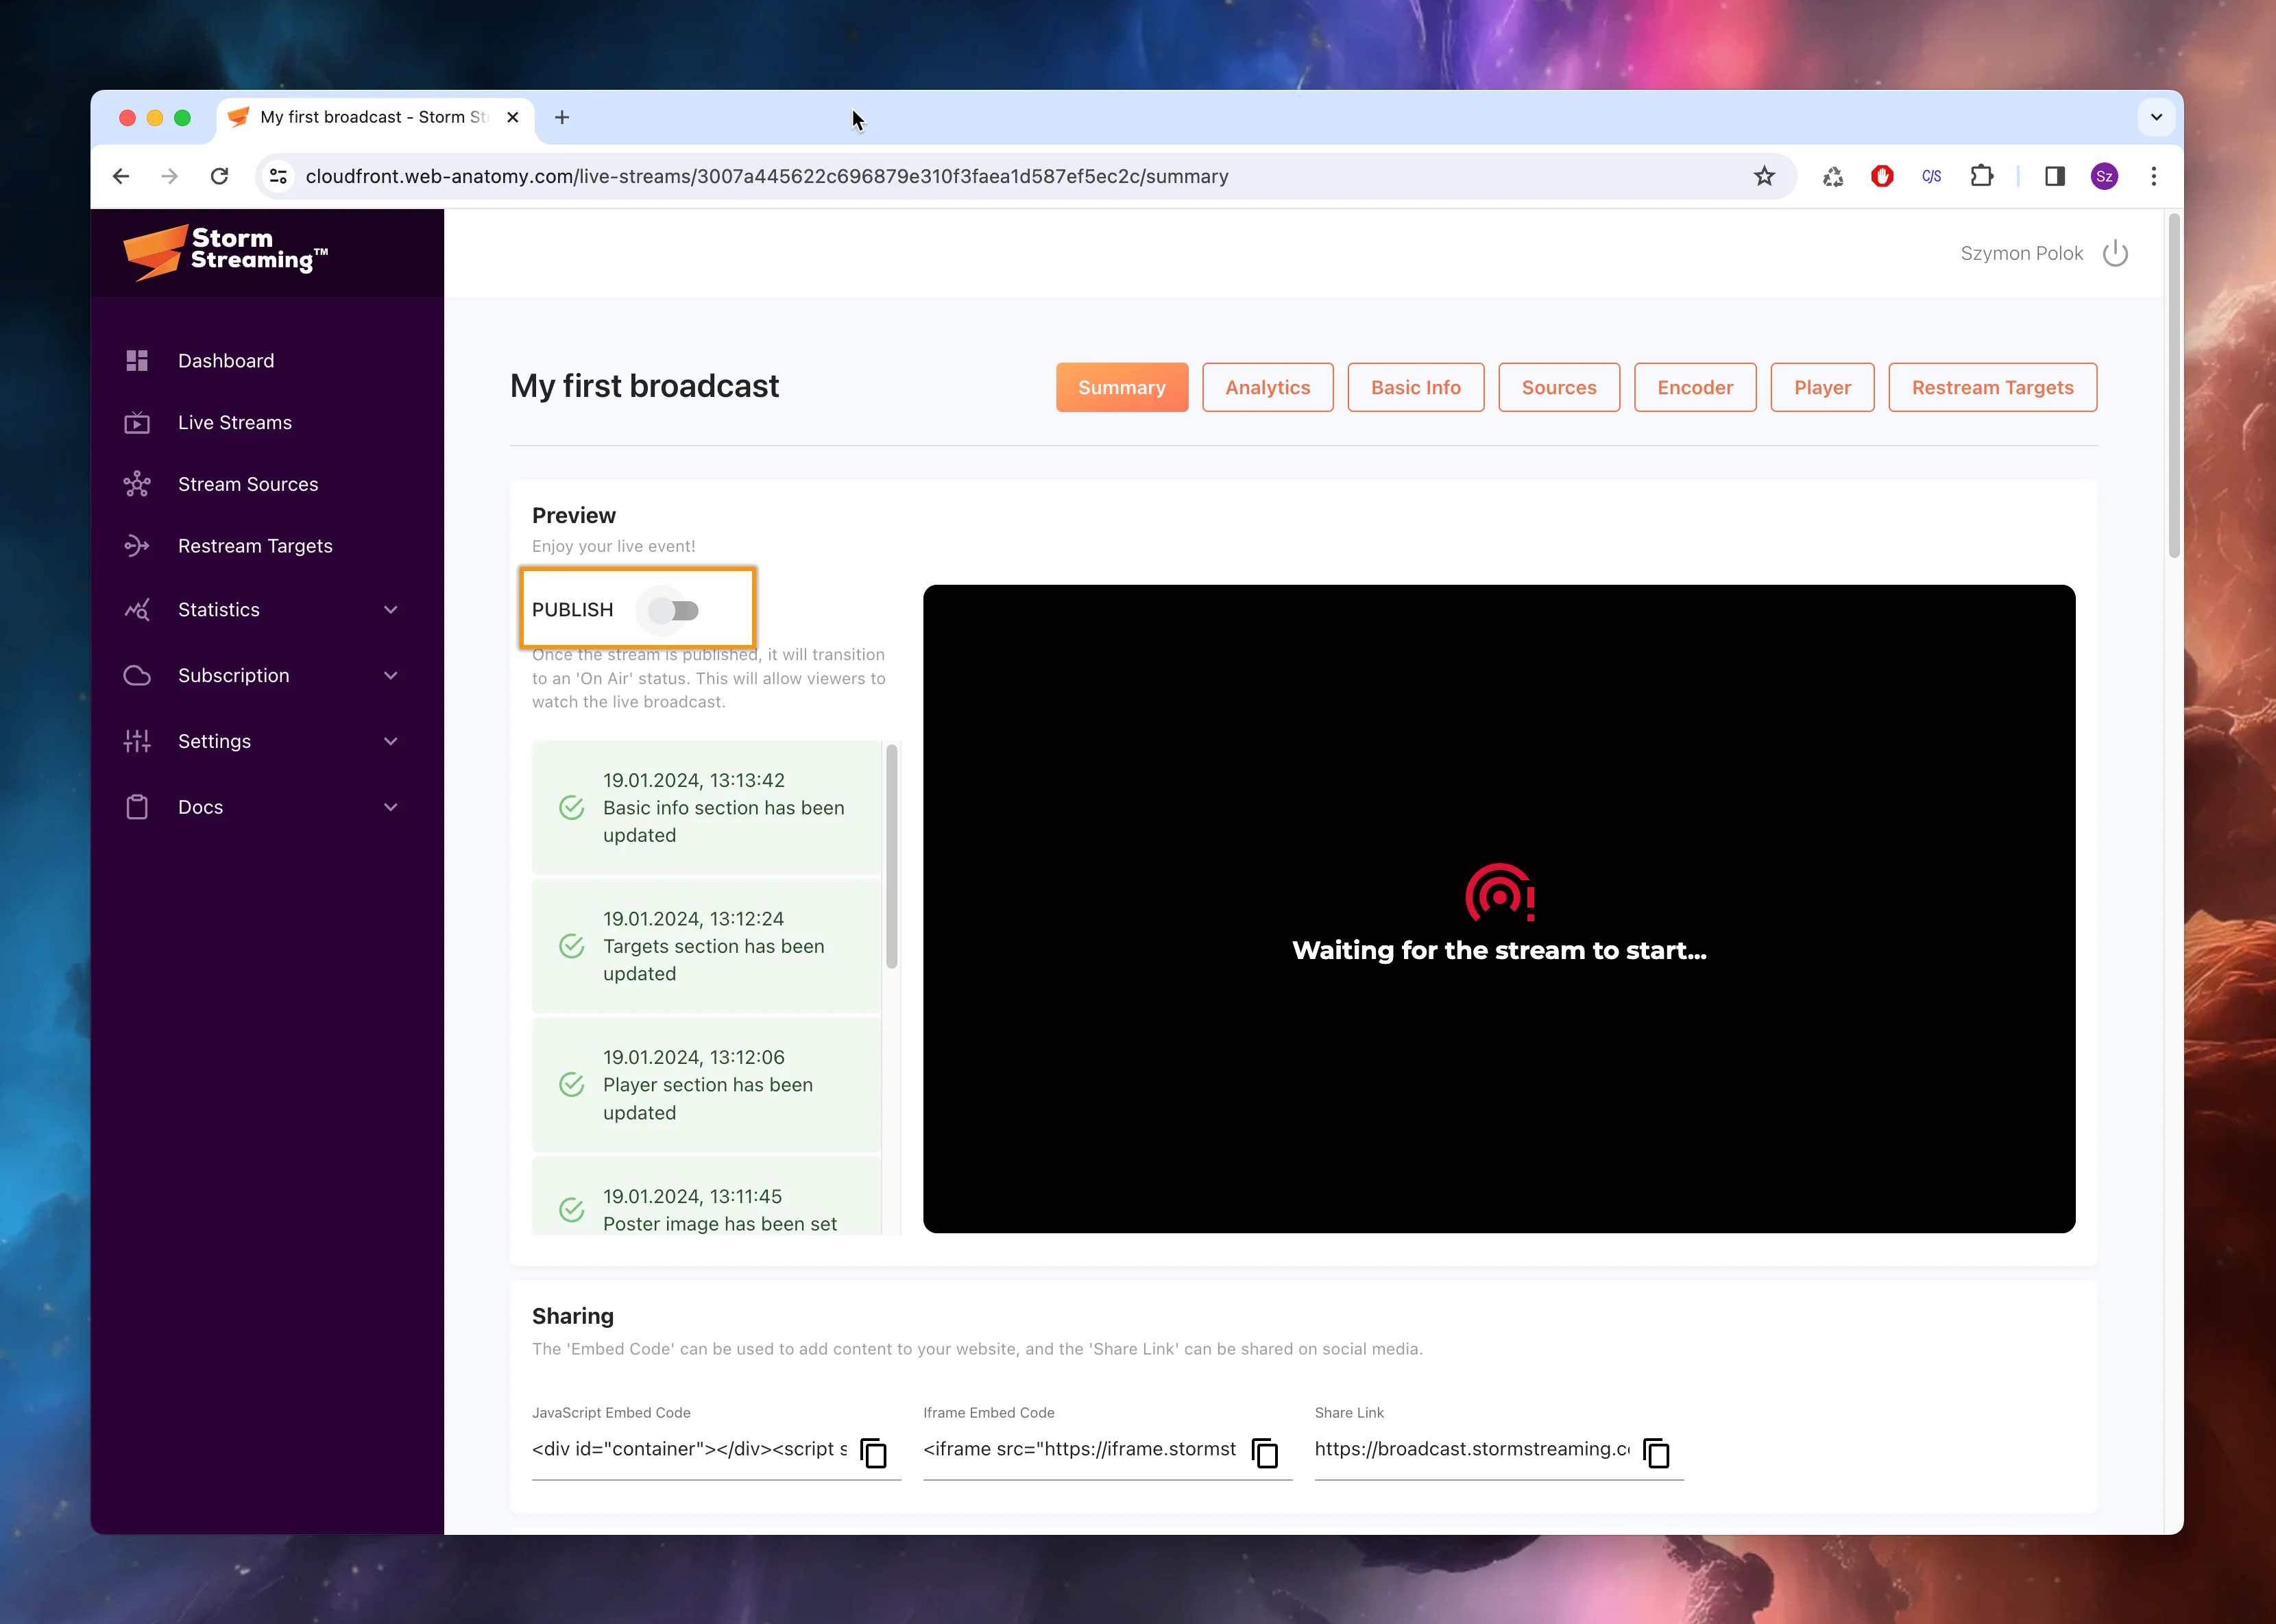Click the Stream Sources sidebar icon
Screen dimensions: 2276x1624
tap(137, 485)
